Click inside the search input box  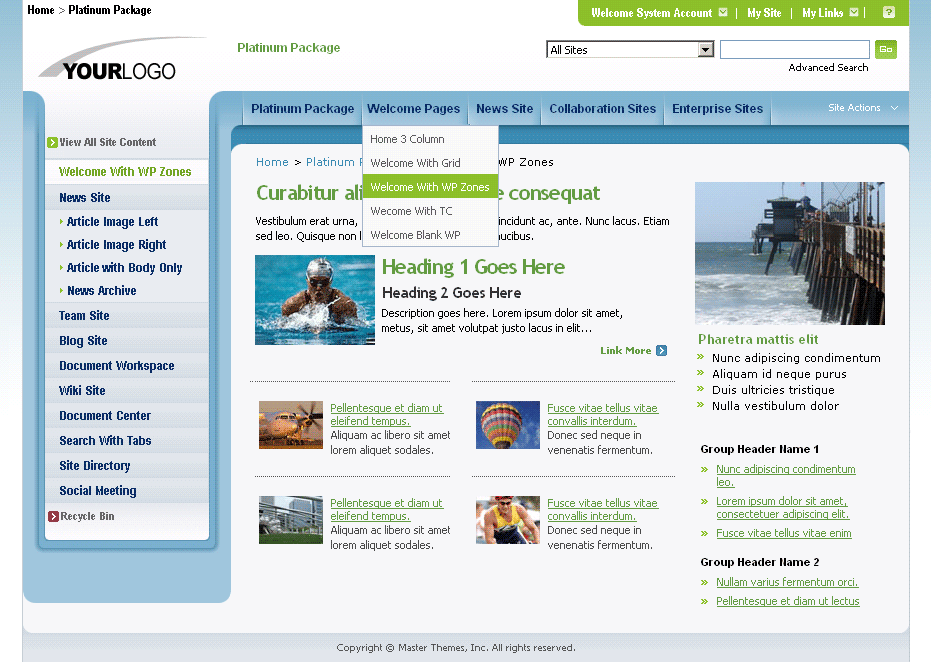coord(795,48)
